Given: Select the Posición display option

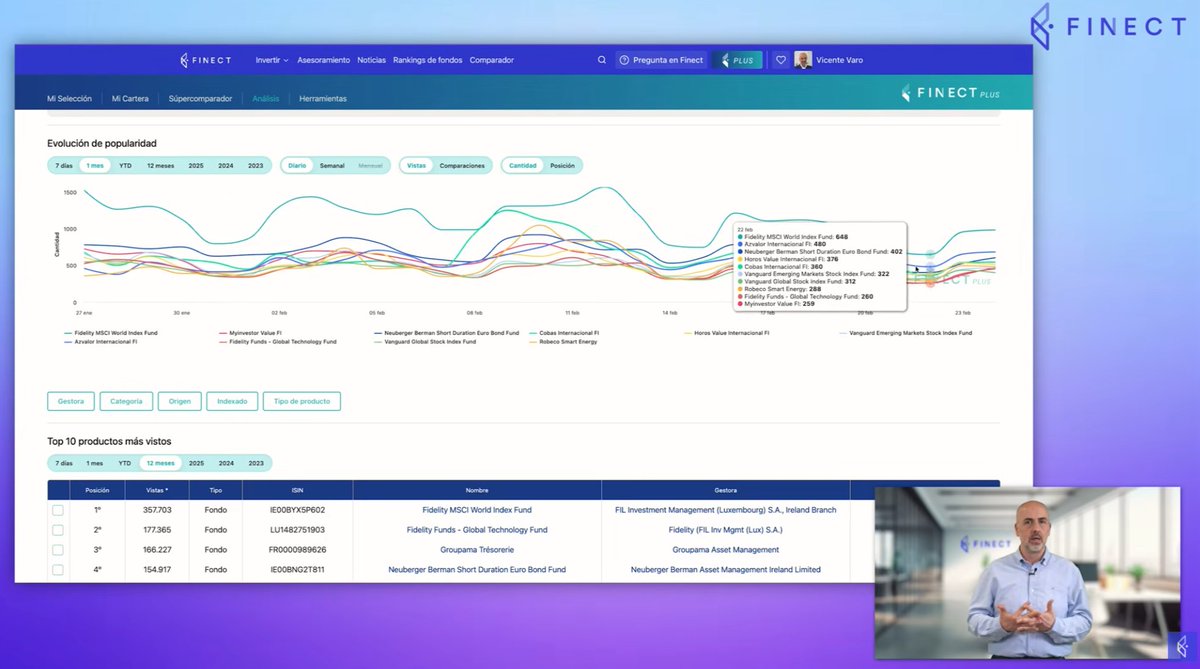Looking at the screenshot, I should pyautogui.click(x=563, y=166).
